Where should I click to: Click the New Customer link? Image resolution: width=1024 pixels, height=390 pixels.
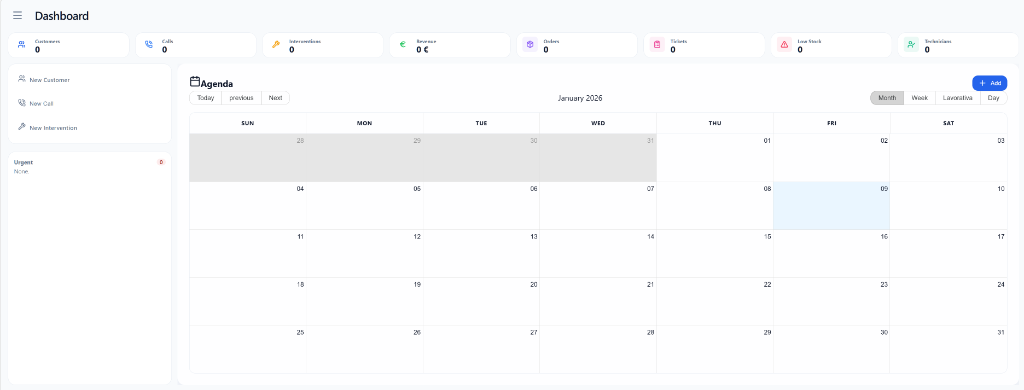point(50,80)
